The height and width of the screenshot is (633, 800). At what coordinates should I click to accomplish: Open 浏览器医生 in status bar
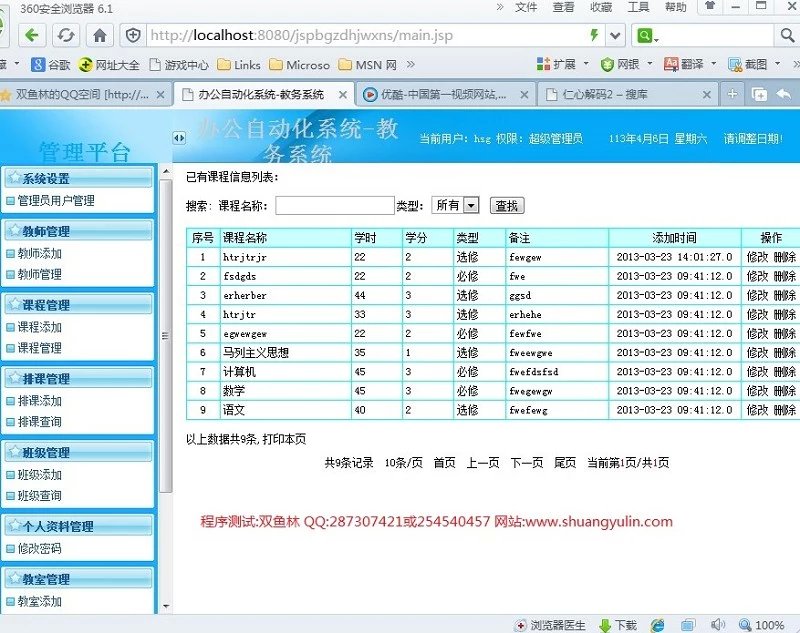pos(550,625)
